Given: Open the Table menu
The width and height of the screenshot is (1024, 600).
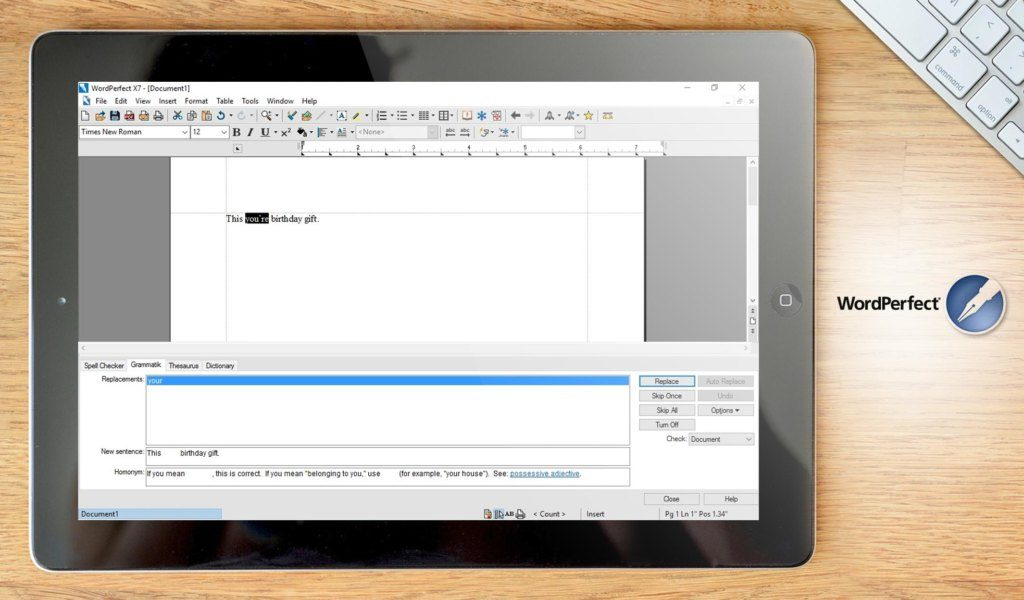Looking at the screenshot, I should coord(225,101).
